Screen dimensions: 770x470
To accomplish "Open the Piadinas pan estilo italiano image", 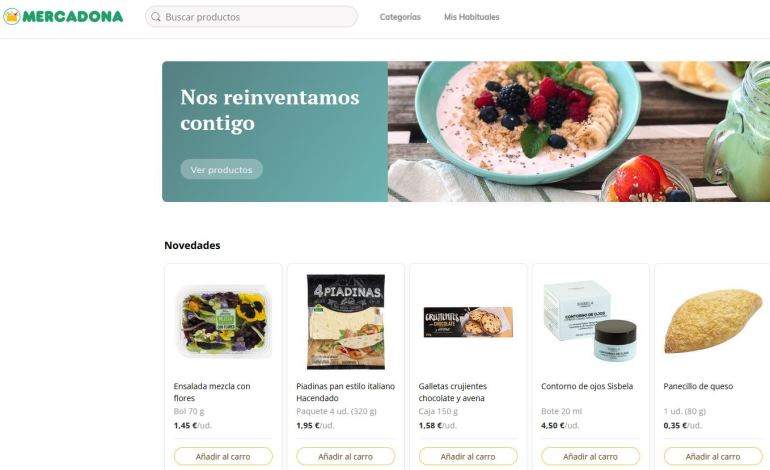I will click(x=346, y=322).
